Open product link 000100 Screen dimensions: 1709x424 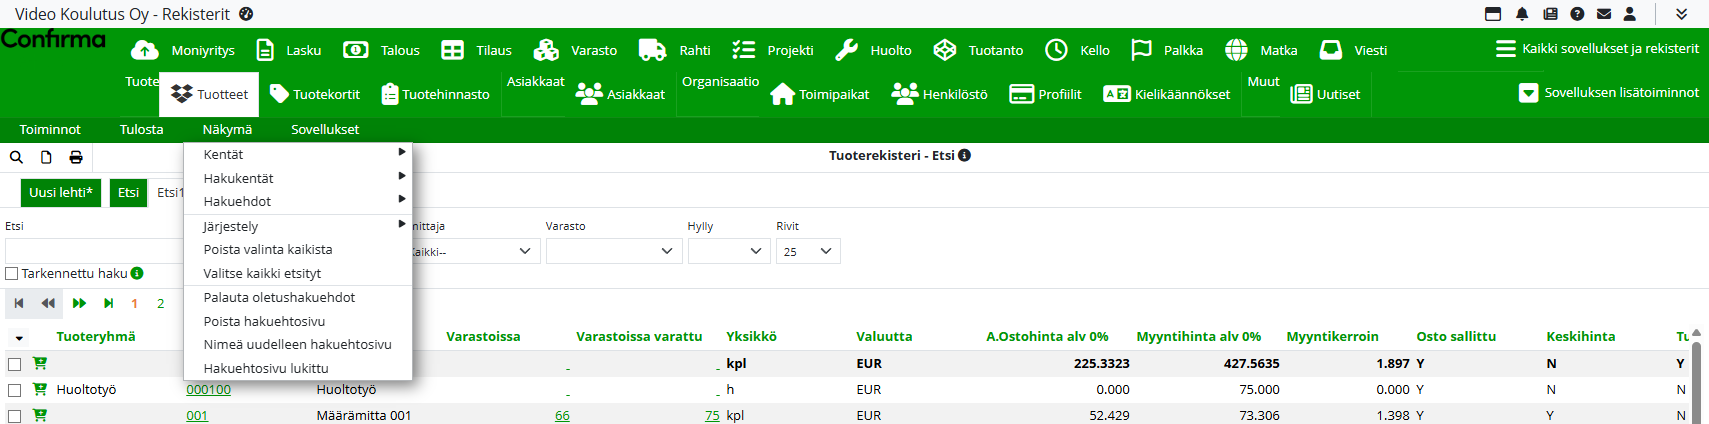pos(208,390)
